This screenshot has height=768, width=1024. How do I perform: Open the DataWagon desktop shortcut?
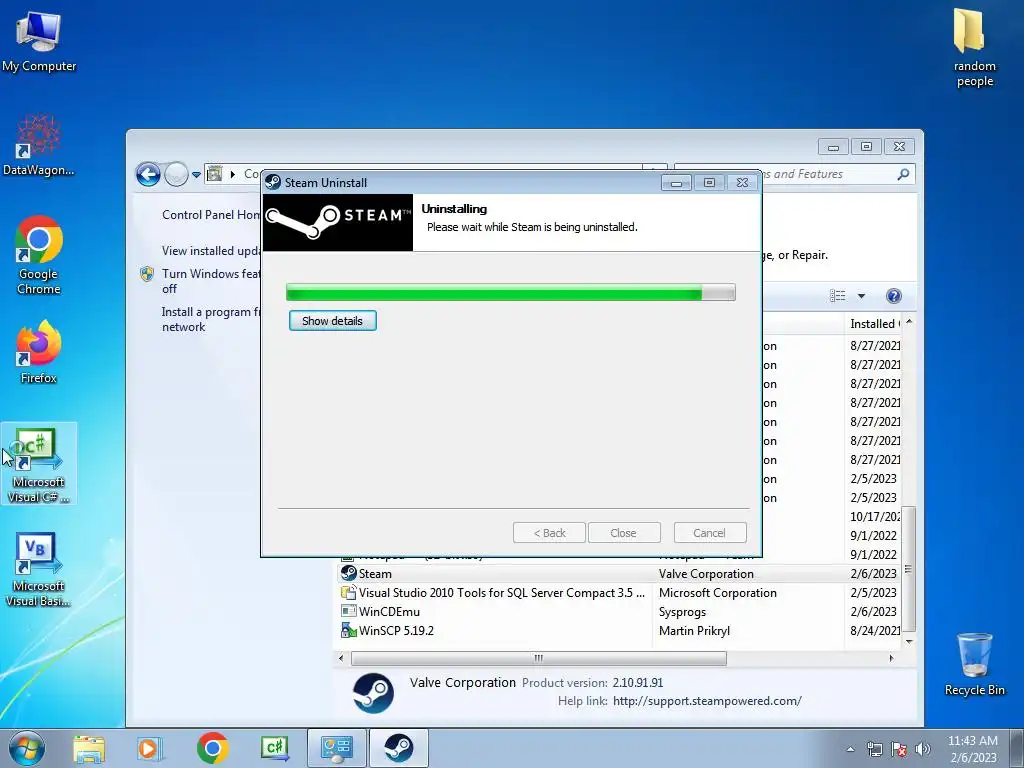coord(39,145)
